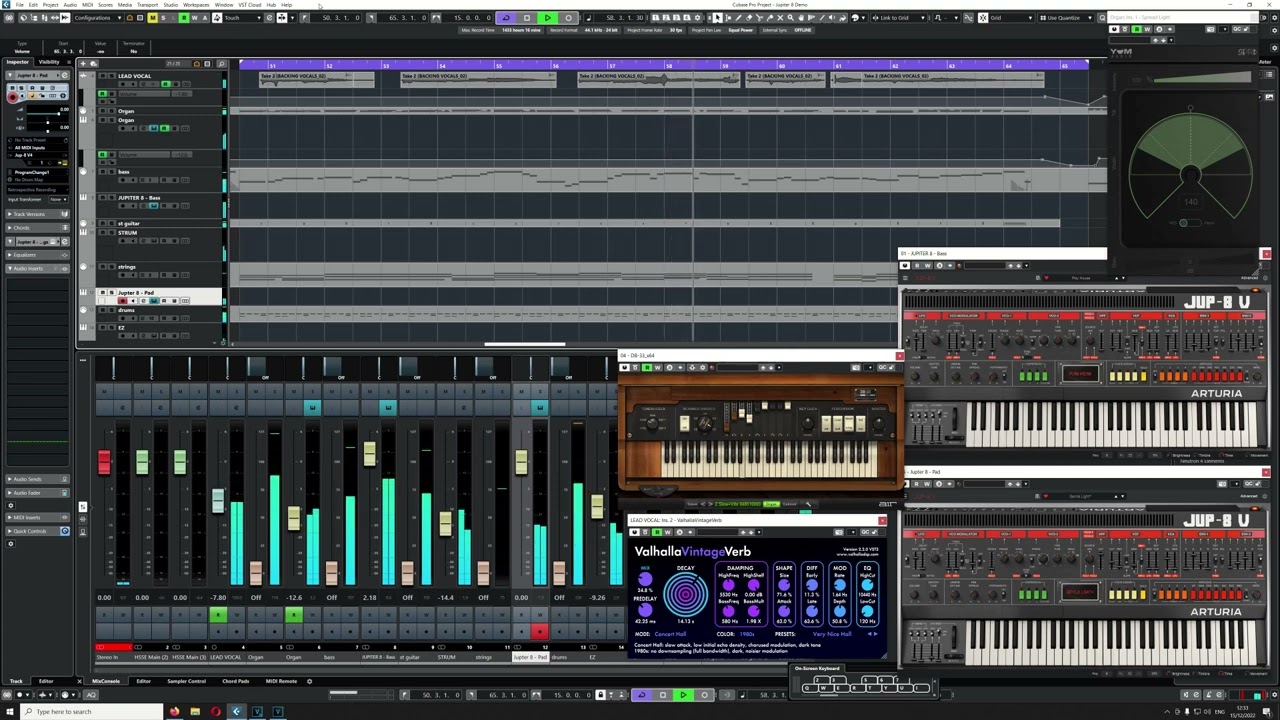
Task: Open the VST Cloud menu
Action: (x=249, y=5)
